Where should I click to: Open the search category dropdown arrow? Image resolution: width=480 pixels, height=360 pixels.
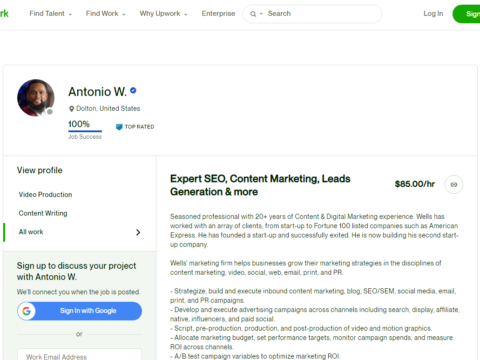coord(261,14)
